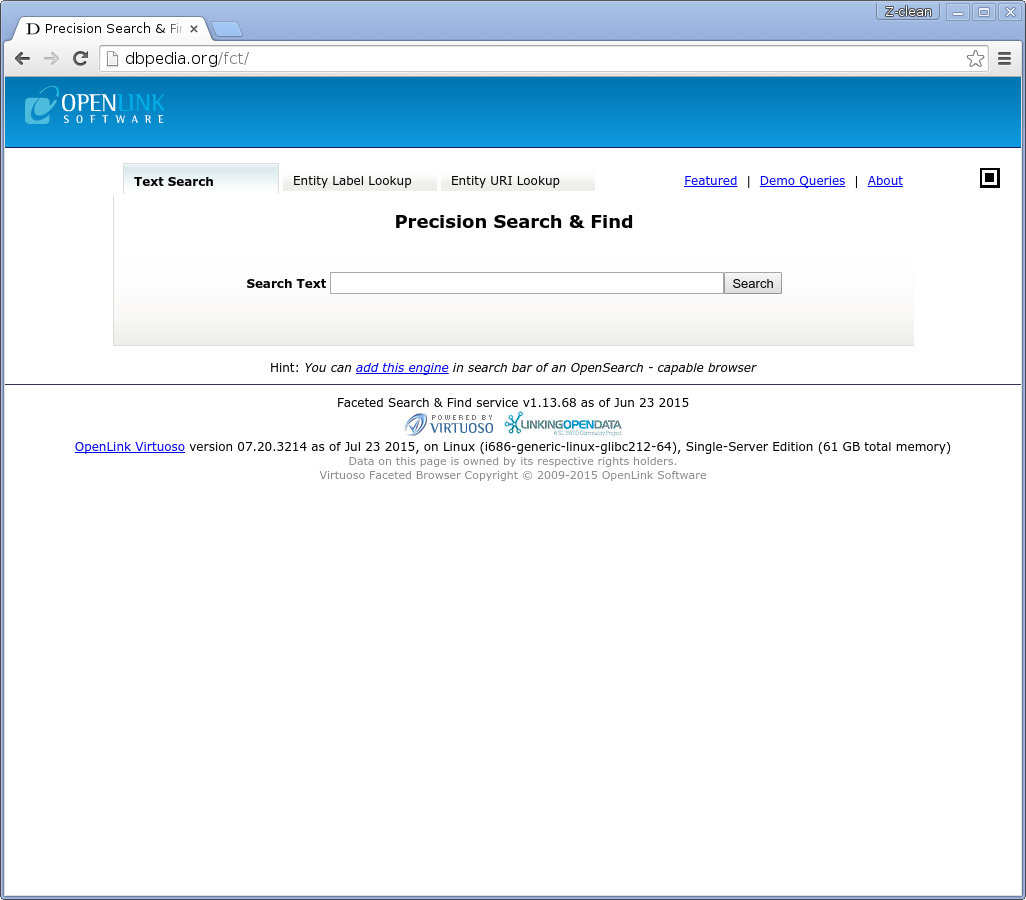Click the black square icon beside About
1026x900 pixels.
click(x=989, y=178)
